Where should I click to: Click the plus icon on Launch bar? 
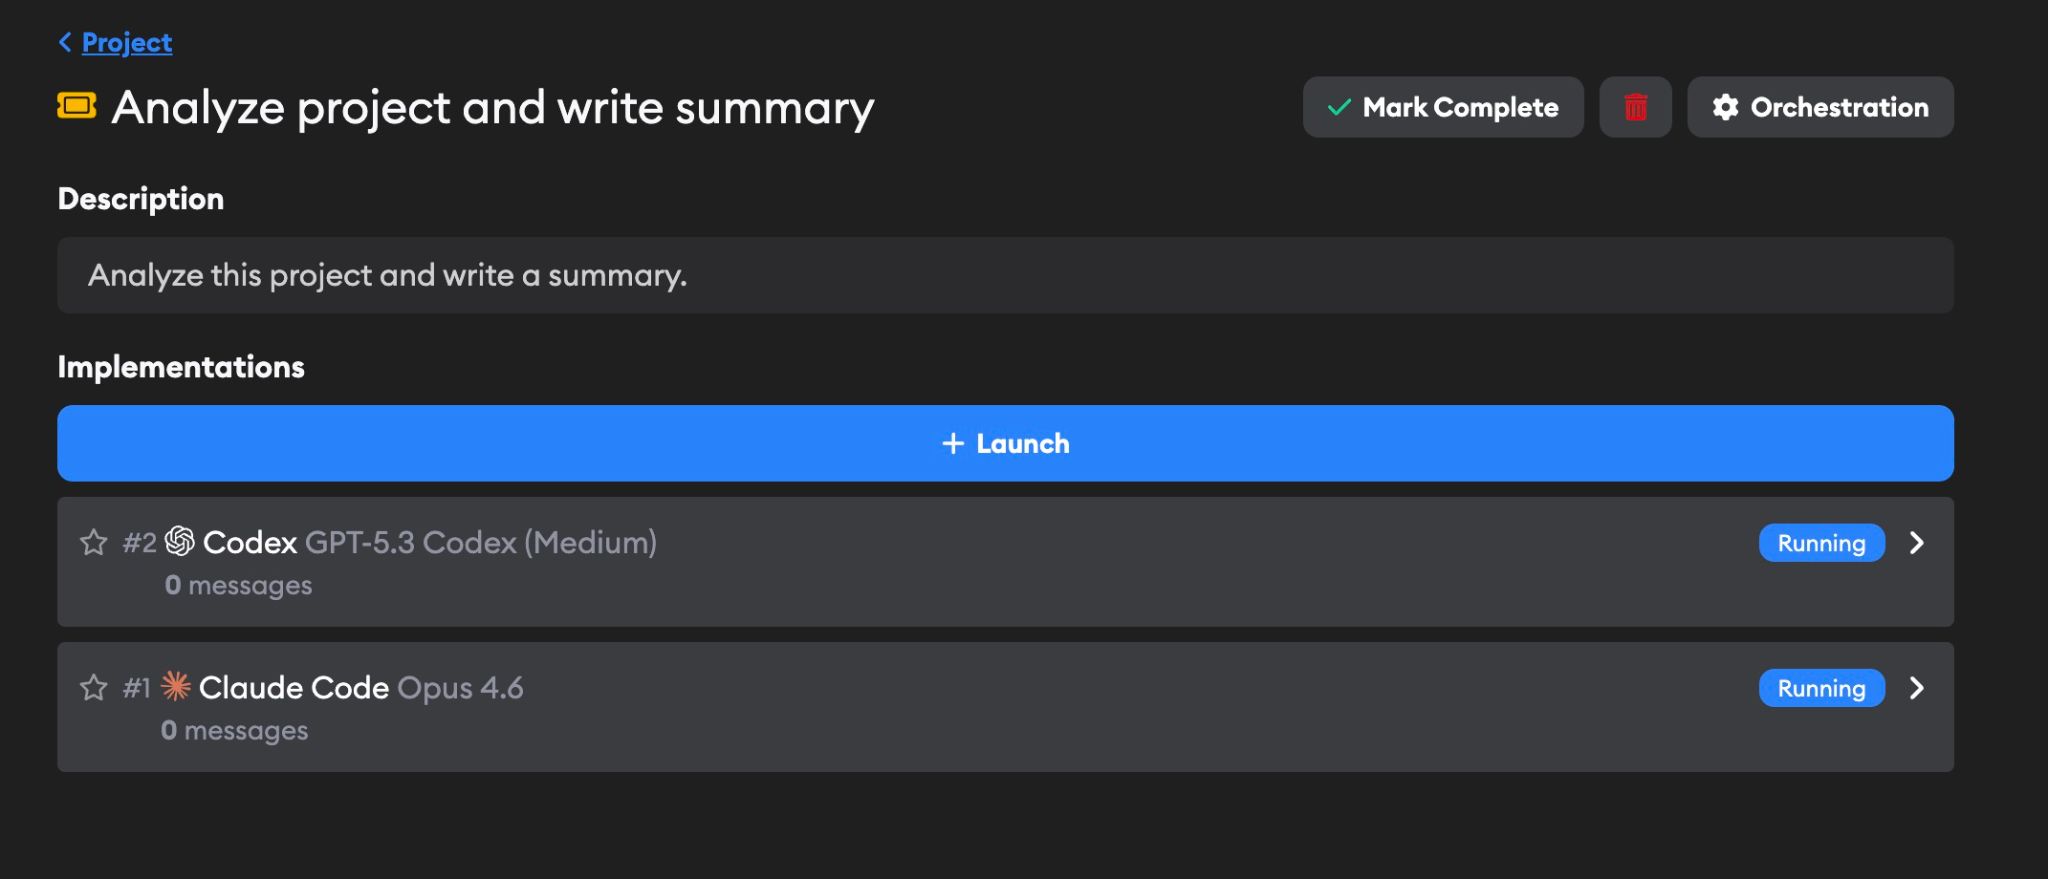click(953, 443)
